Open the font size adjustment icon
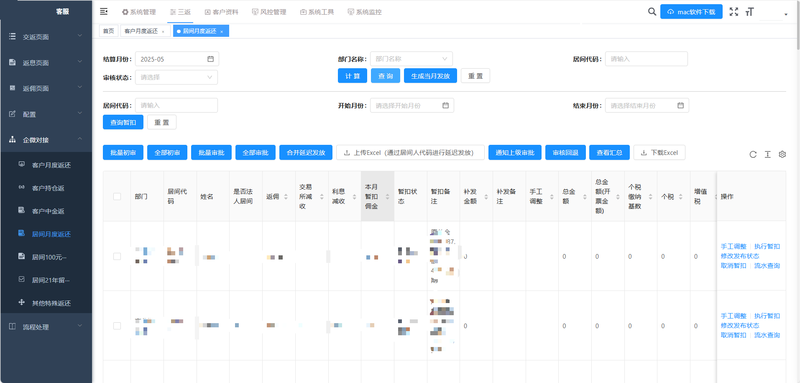800x383 pixels. (x=749, y=12)
